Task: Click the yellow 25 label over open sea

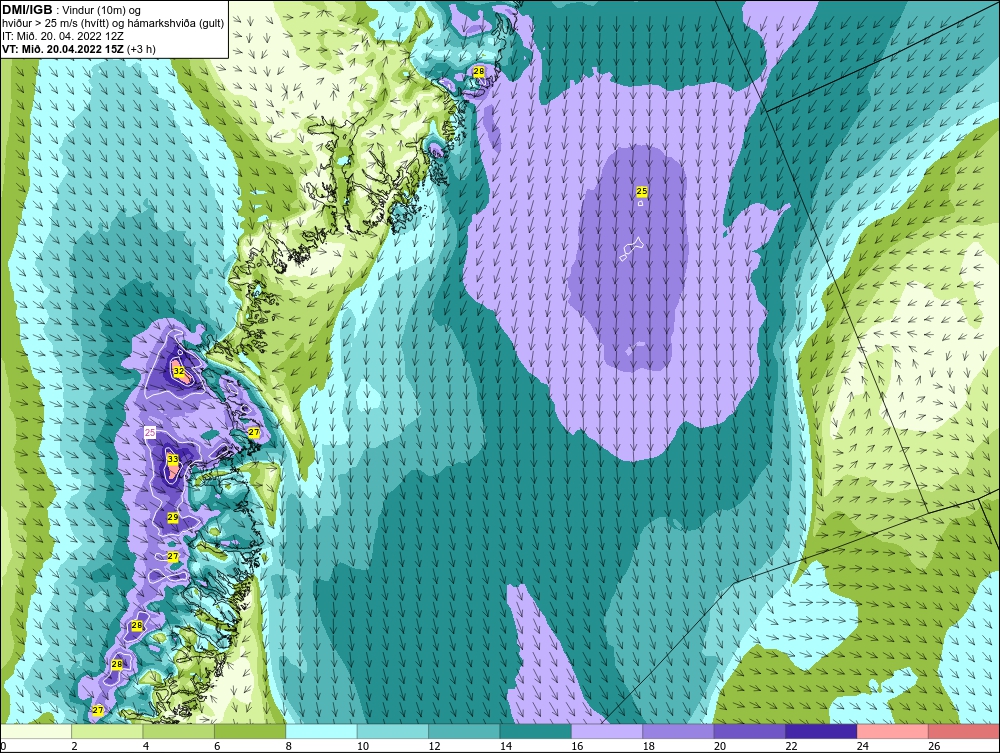Action: point(642,191)
